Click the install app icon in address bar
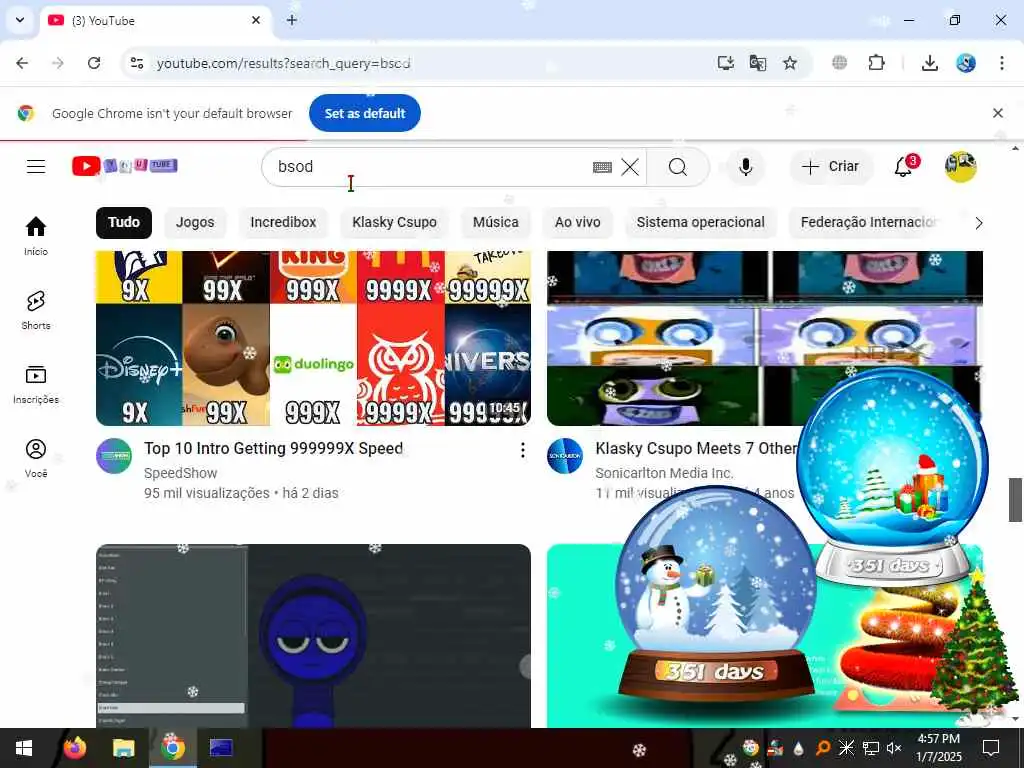The width and height of the screenshot is (1024, 768). 726,63
